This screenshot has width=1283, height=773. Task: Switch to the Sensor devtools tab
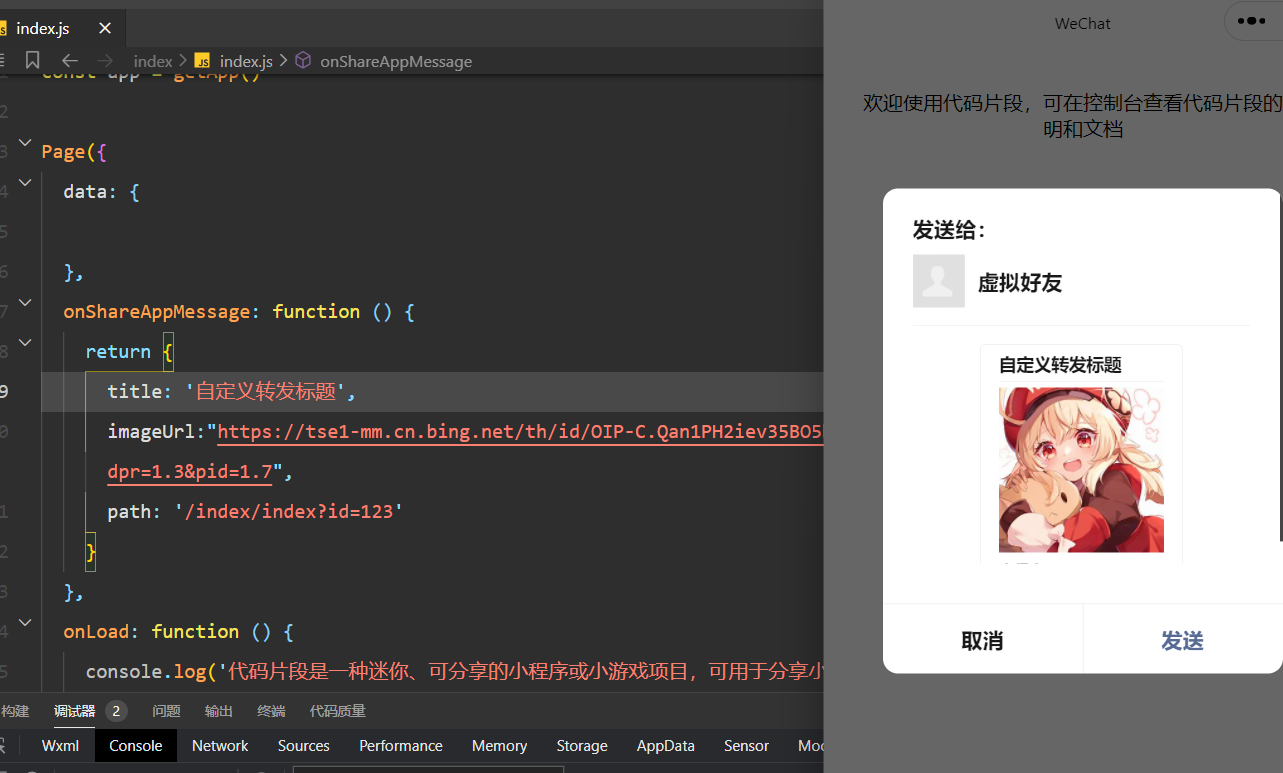click(x=746, y=745)
